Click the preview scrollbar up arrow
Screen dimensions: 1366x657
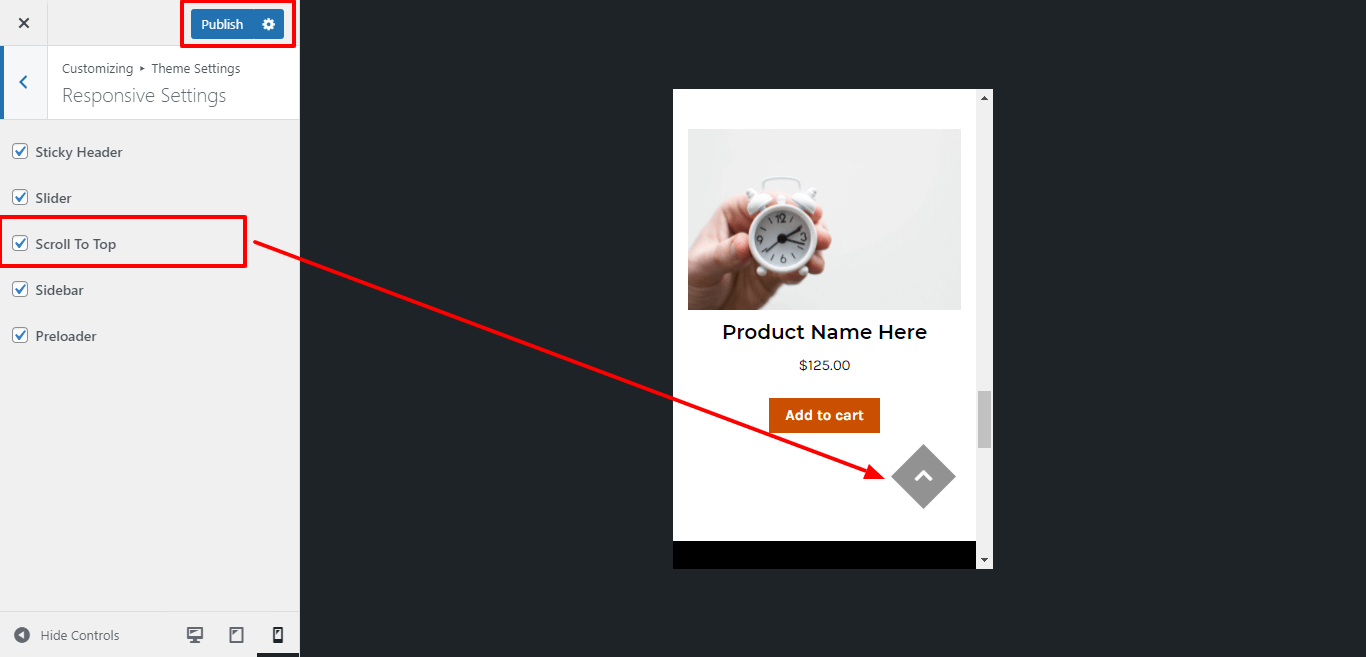pyautogui.click(x=984, y=98)
